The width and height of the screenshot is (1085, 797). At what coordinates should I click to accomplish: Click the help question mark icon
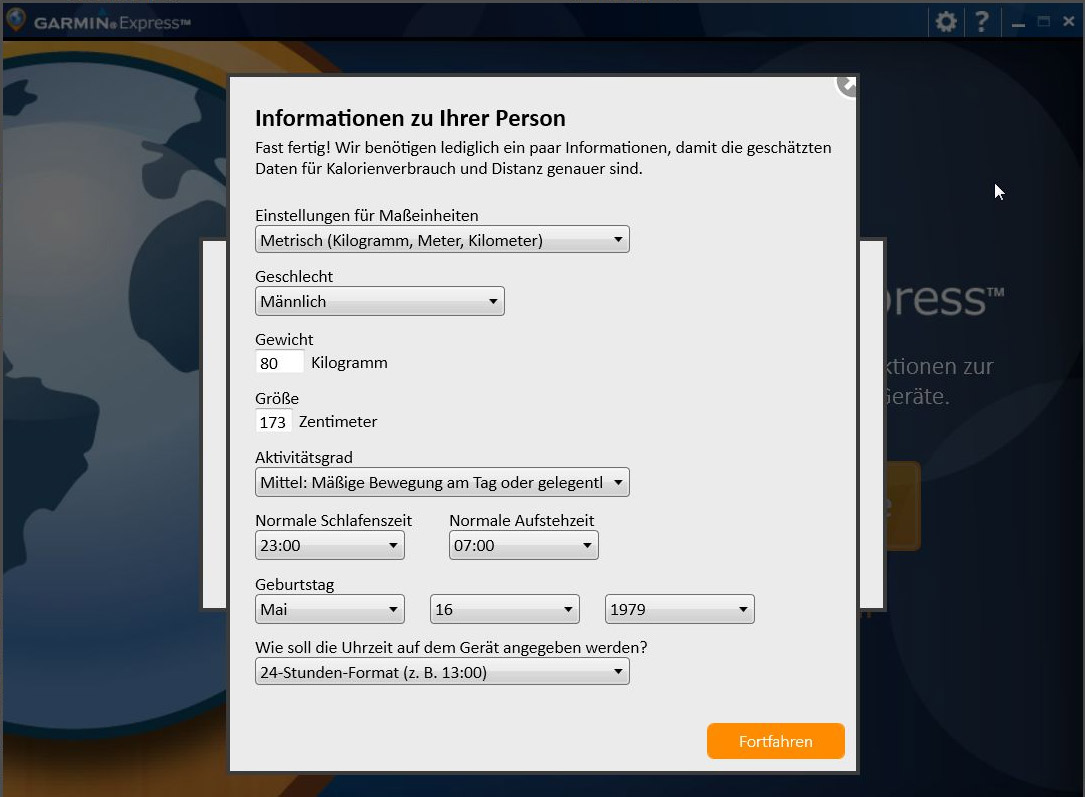[x=982, y=22]
